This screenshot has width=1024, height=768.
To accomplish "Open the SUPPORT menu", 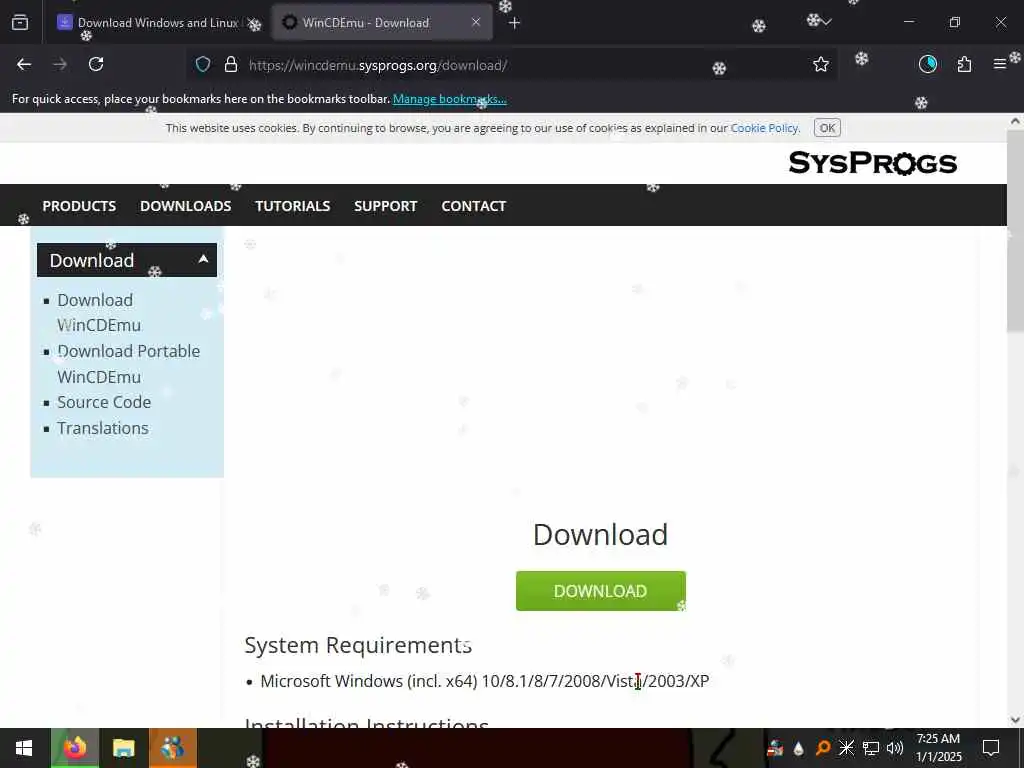I will (385, 206).
